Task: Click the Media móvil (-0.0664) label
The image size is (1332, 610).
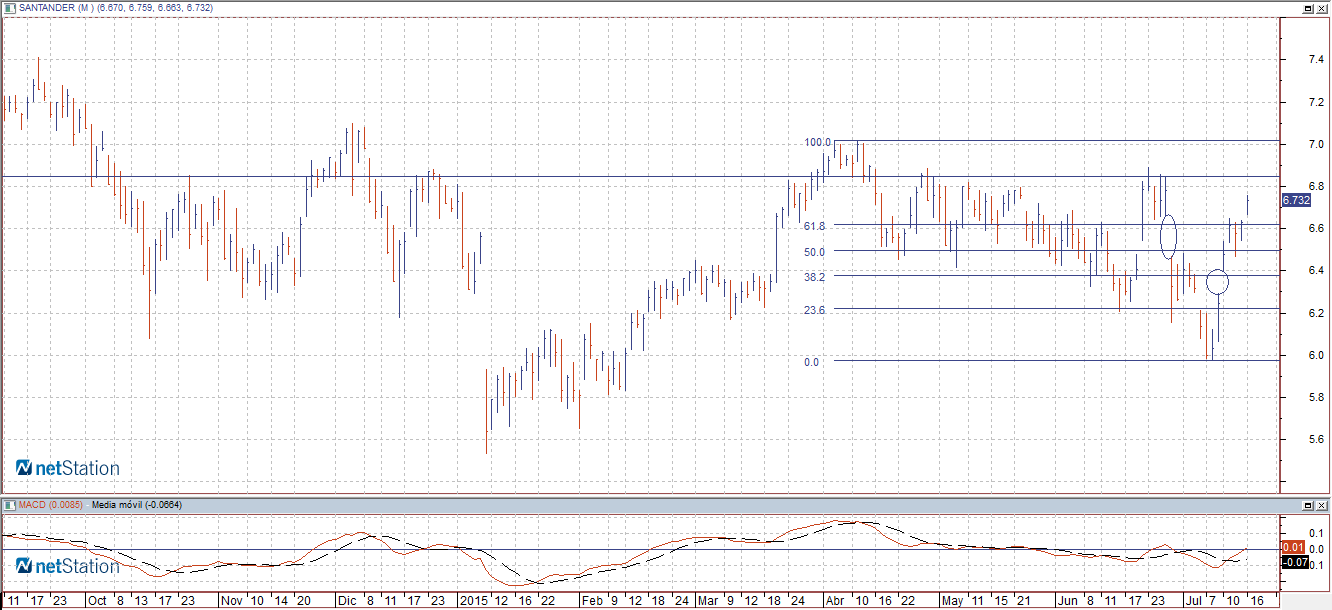Action: click(x=136, y=506)
